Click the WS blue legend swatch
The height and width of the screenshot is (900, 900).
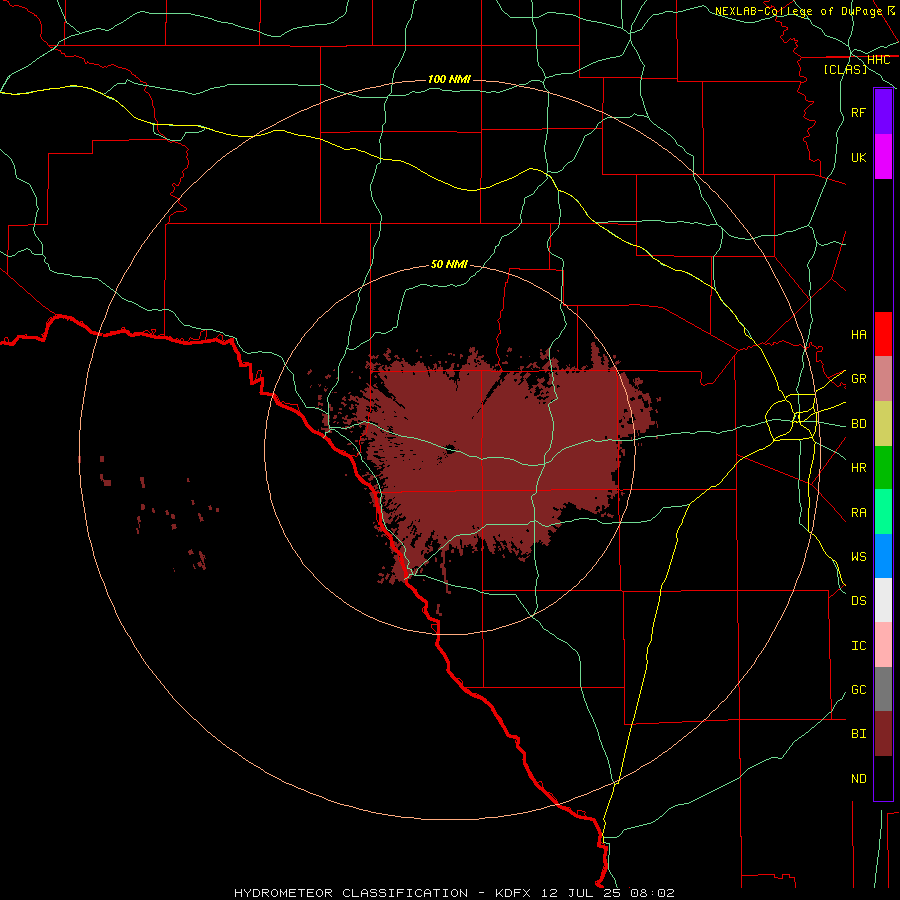click(883, 556)
